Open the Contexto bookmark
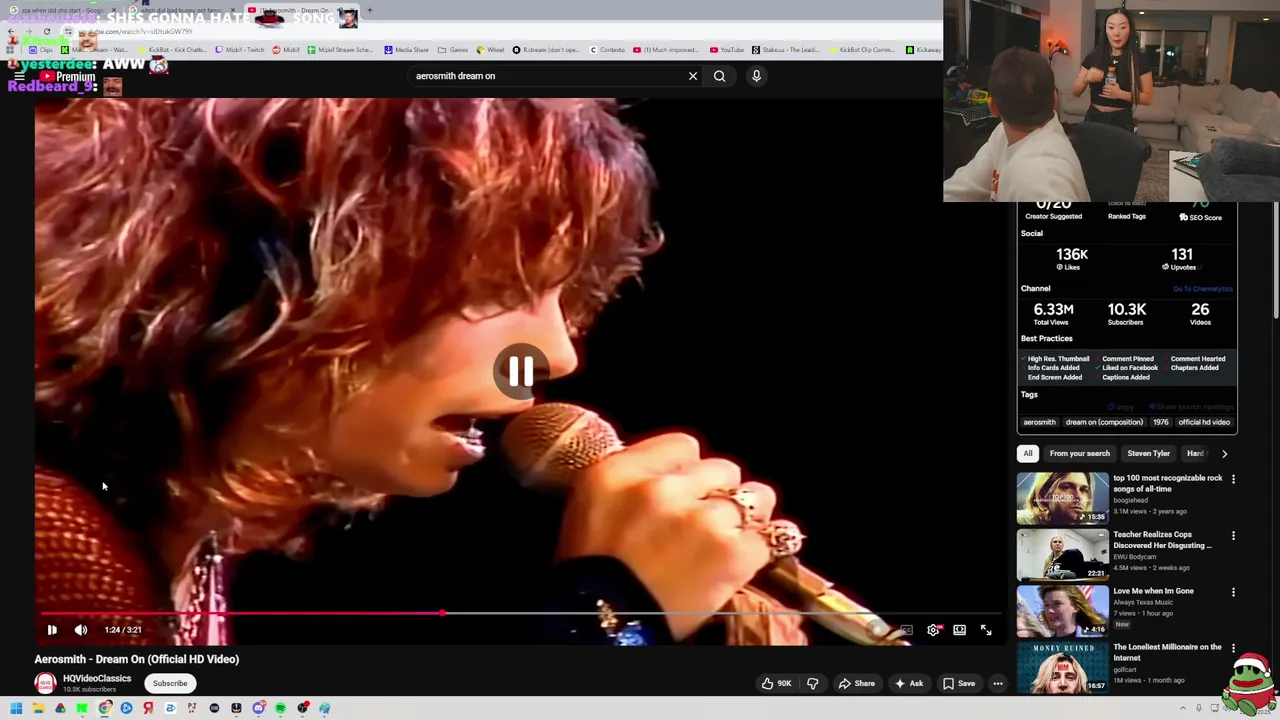1280x720 pixels. (607, 50)
